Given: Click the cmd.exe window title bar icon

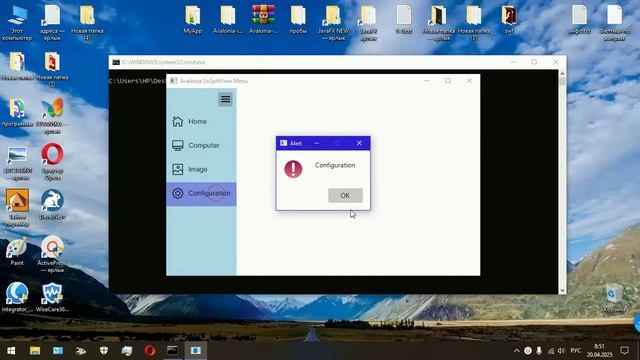Looking at the screenshot, I should click(116, 62).
